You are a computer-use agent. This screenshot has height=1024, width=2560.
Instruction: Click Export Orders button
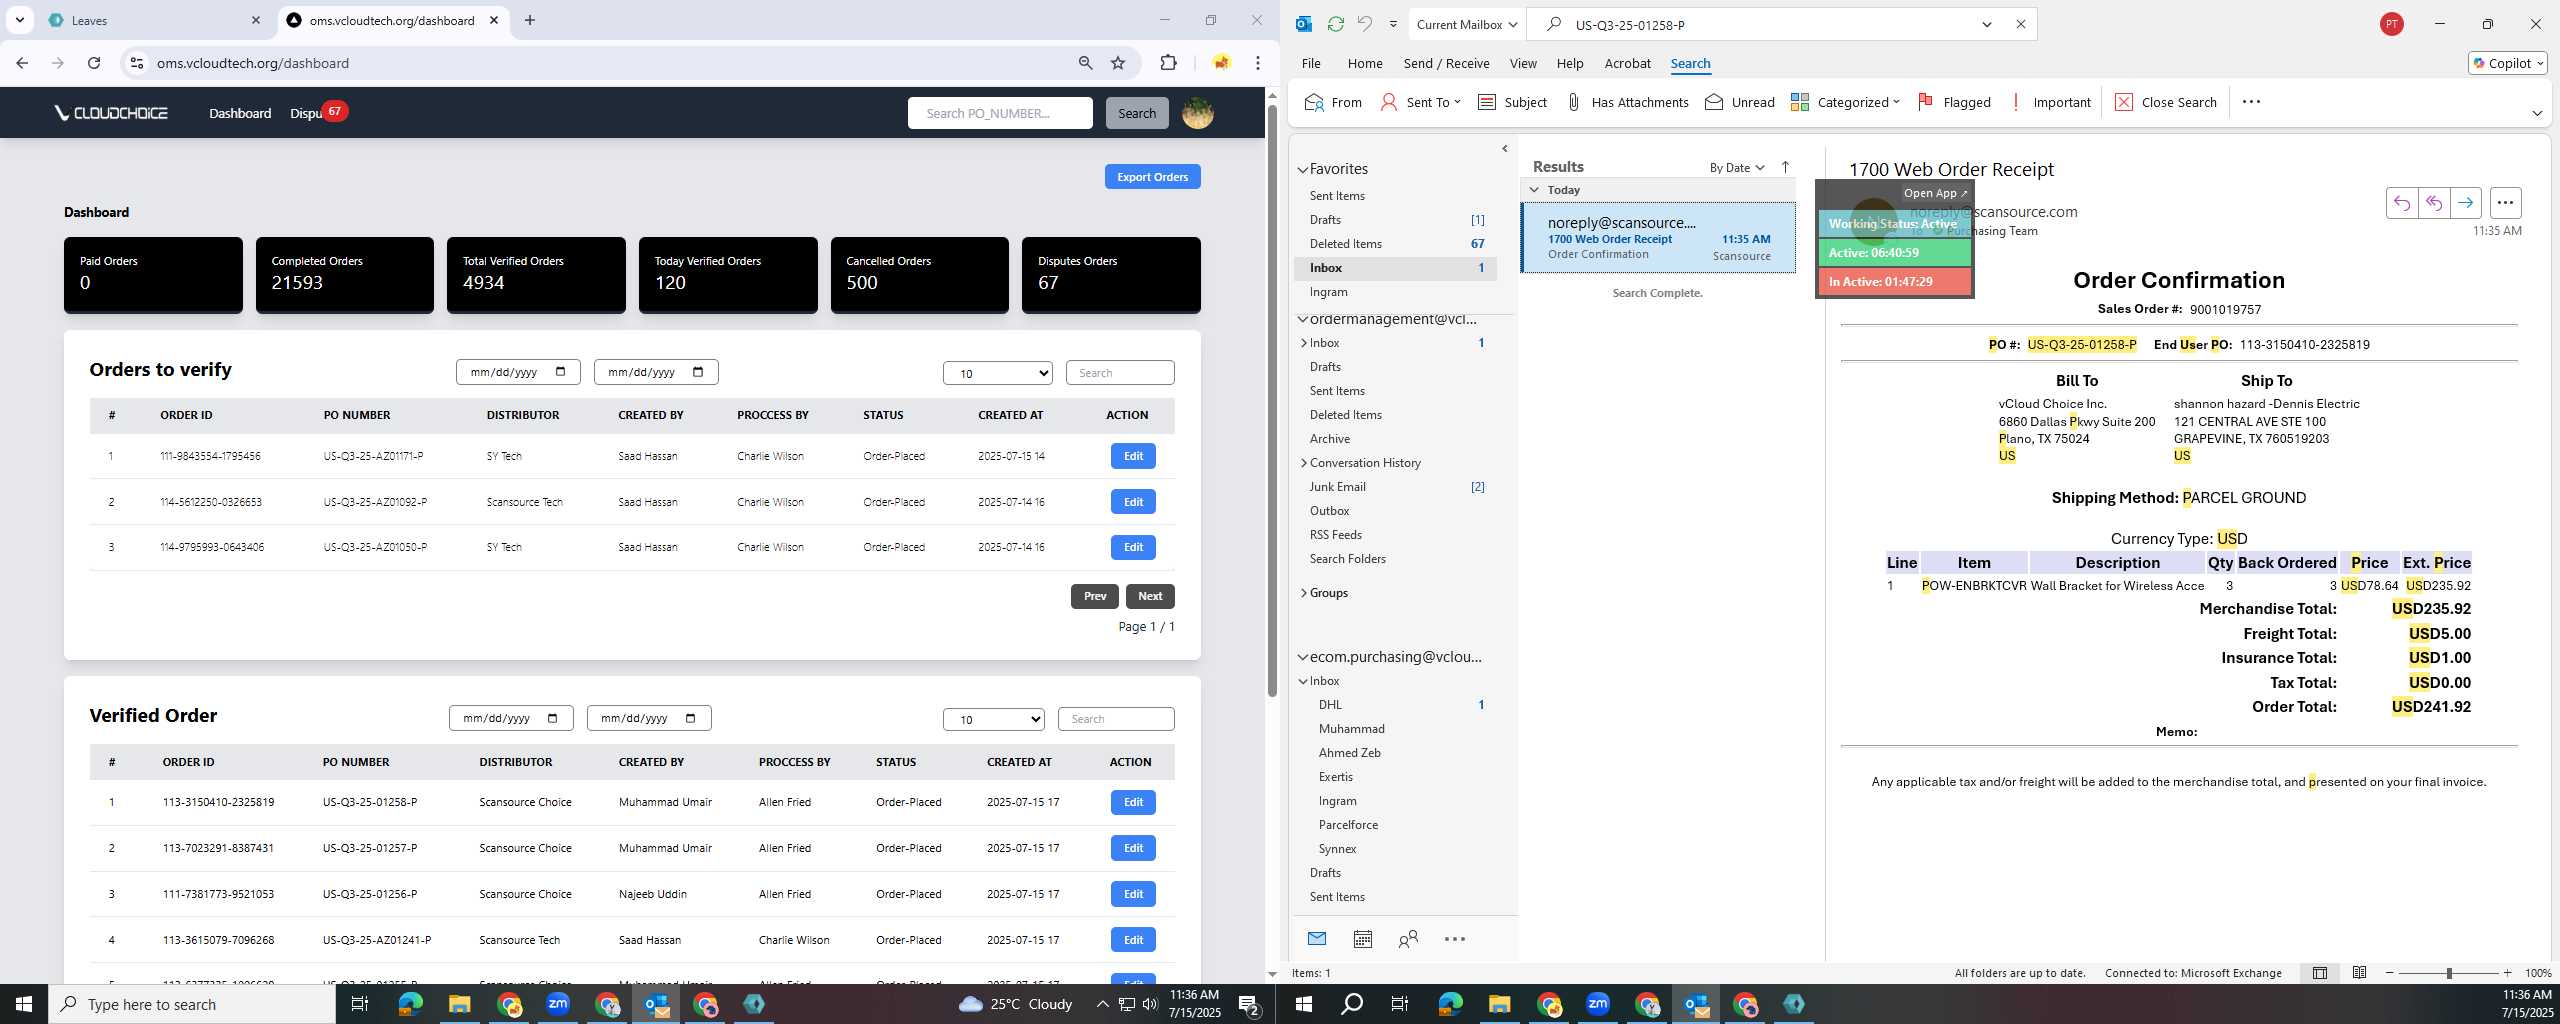[x=1152, y=177]
